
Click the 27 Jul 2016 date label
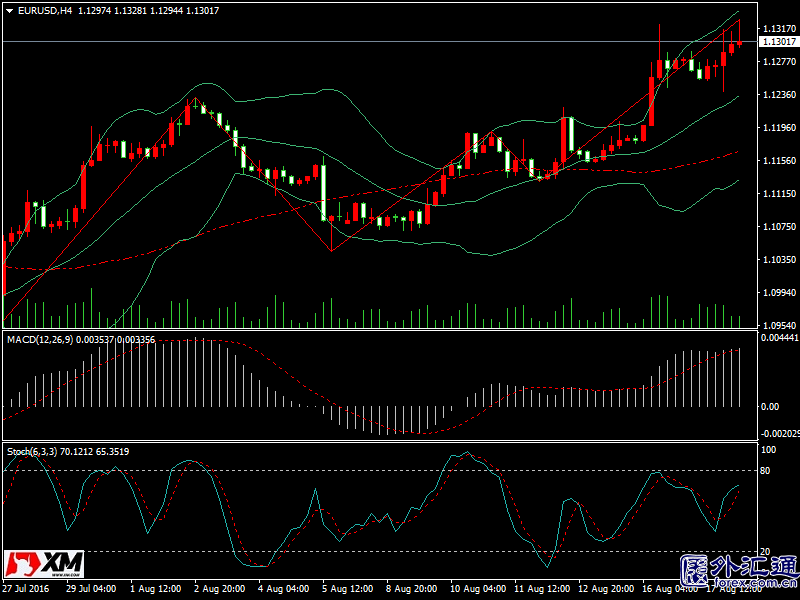pyautogui.click(x=26, y=588)
